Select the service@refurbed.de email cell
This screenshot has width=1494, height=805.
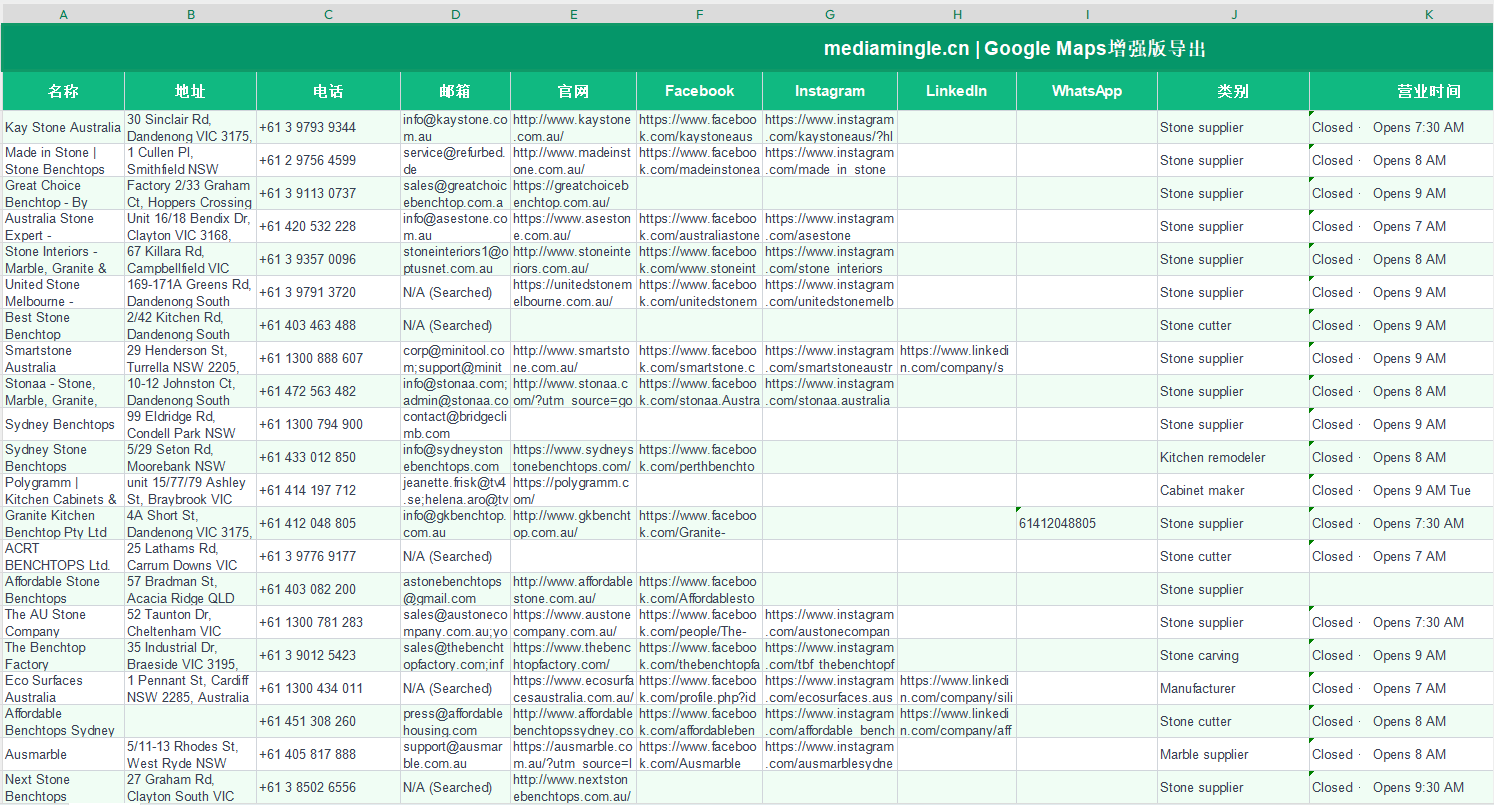455,160
